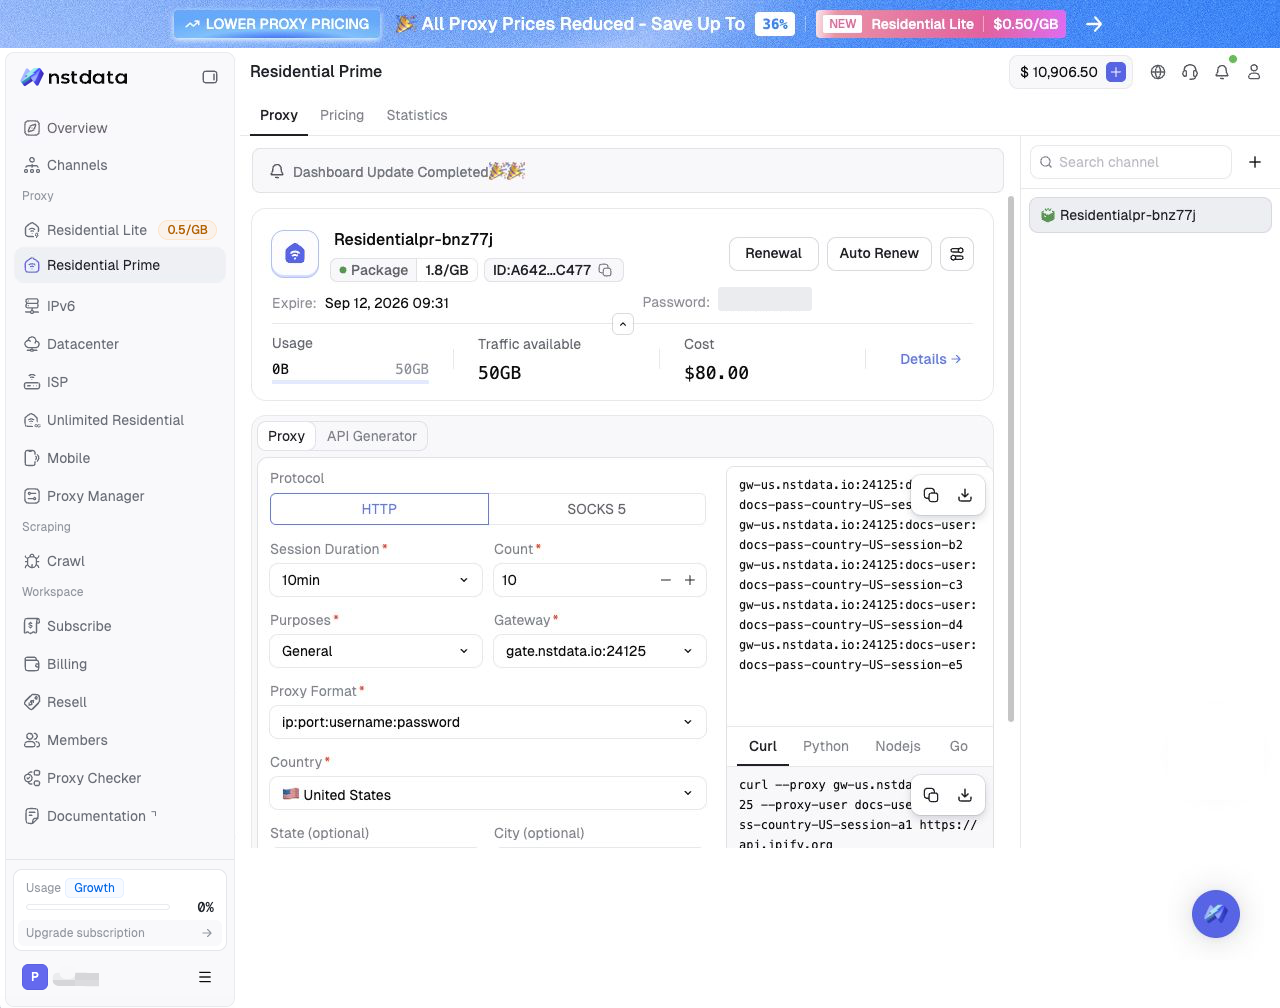Image resolution: width=1280 pixels, height=1008 pixels.
Task: Open the Proxy Format dropdown
Action: click(x=488, y=722)
